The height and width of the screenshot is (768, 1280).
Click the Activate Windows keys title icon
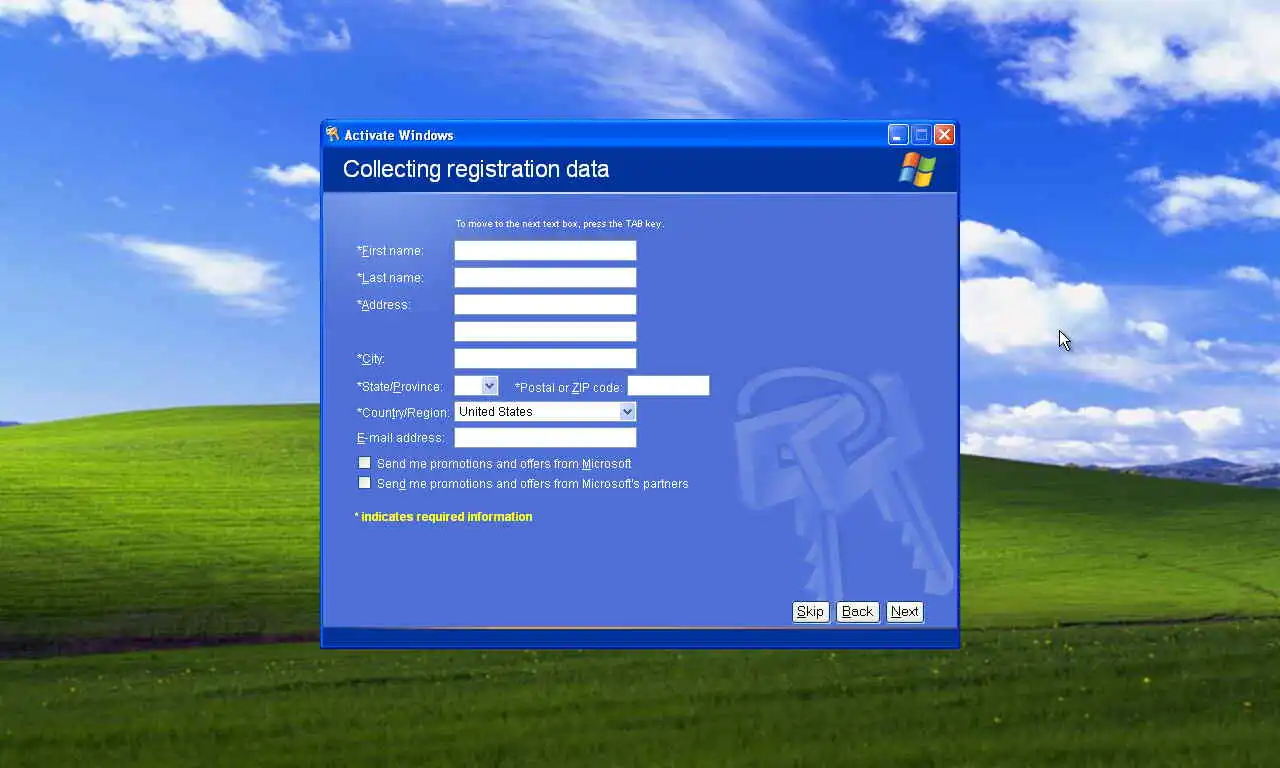(x=333, y=134)
